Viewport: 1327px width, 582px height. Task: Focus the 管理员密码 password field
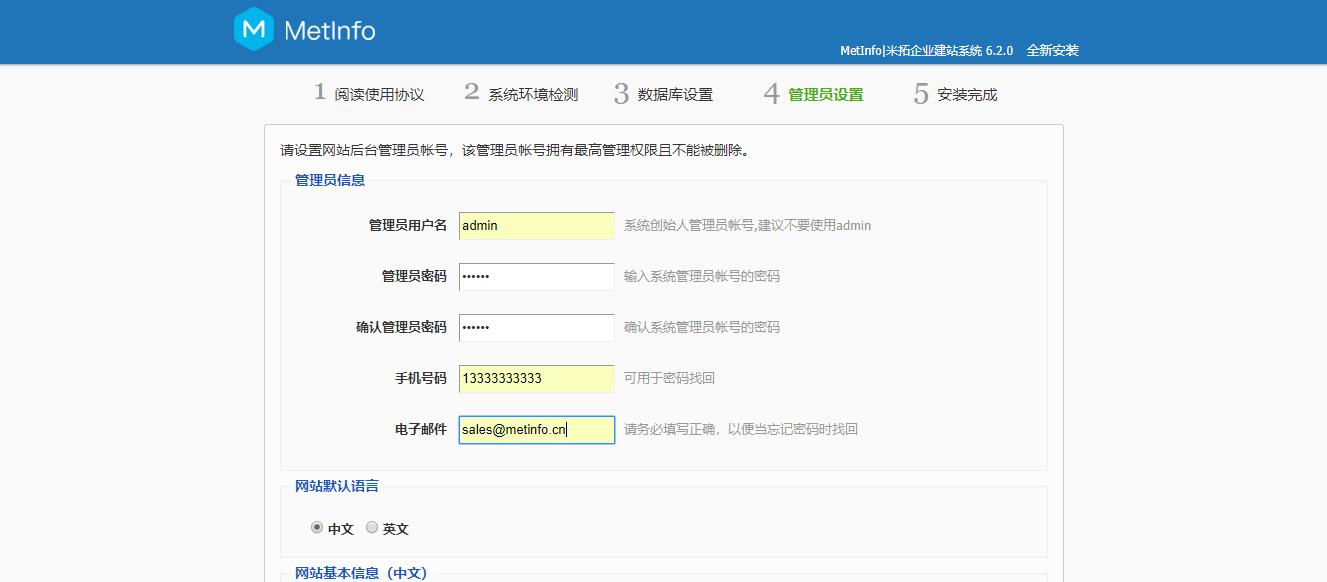click(x=537, y=277)
